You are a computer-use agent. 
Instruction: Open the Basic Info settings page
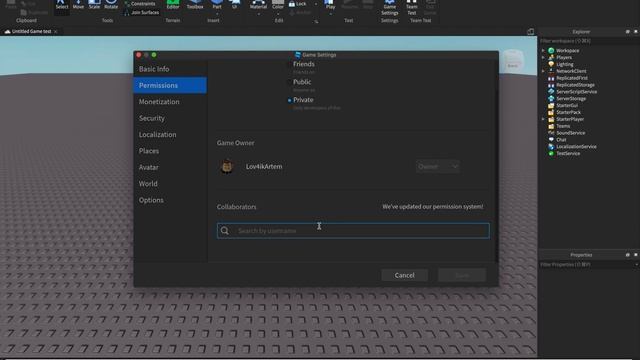(x=170, y=69)
